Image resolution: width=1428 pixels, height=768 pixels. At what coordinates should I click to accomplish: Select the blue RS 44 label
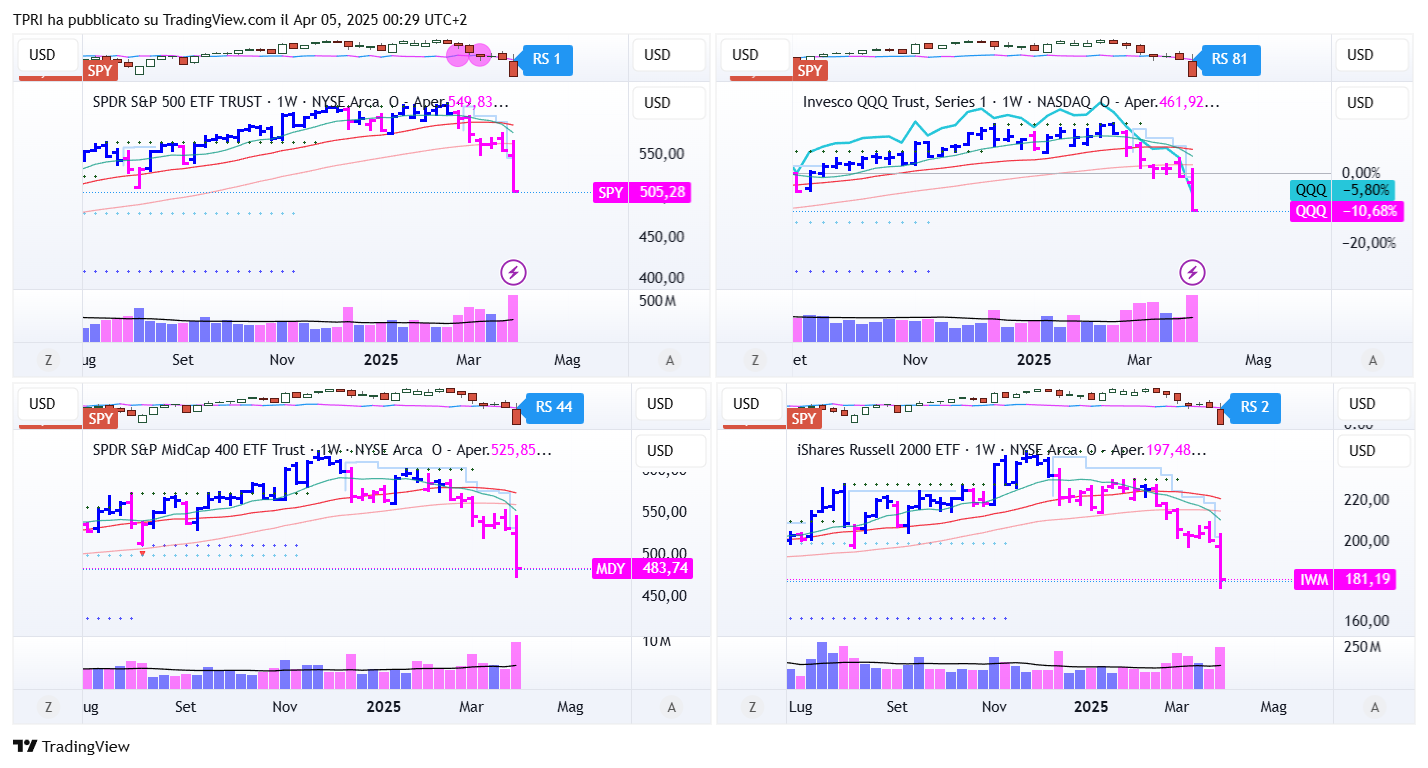[553, 407]
